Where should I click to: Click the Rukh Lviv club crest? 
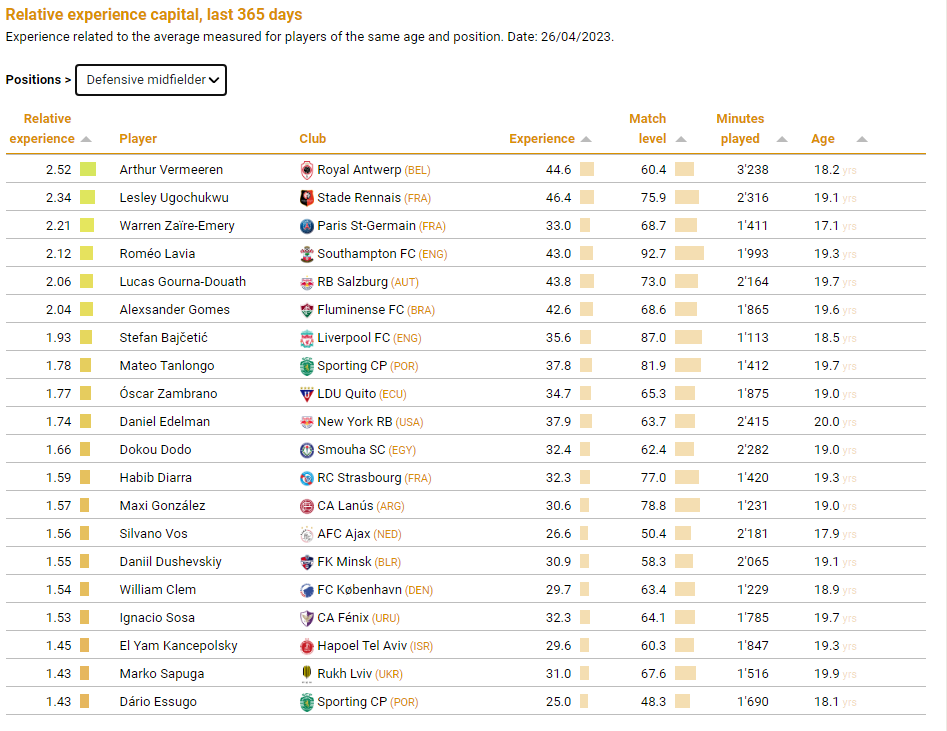pyautogui.click(x=307, y=674)
